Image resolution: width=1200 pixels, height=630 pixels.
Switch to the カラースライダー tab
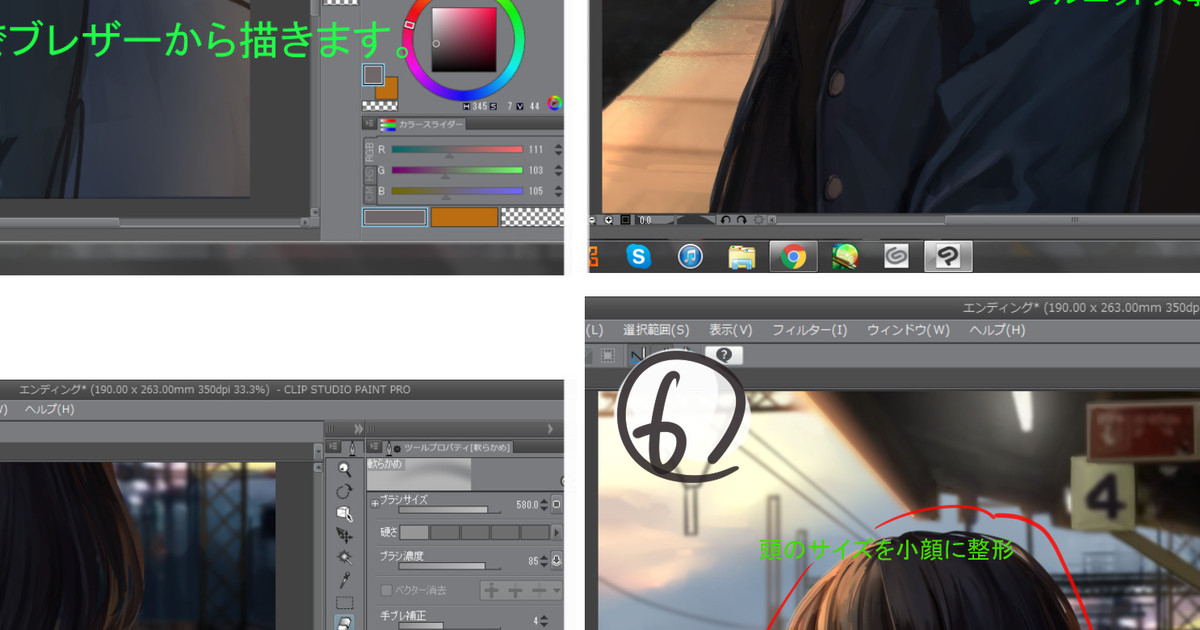pyautogui.click(x=422, y=124)
